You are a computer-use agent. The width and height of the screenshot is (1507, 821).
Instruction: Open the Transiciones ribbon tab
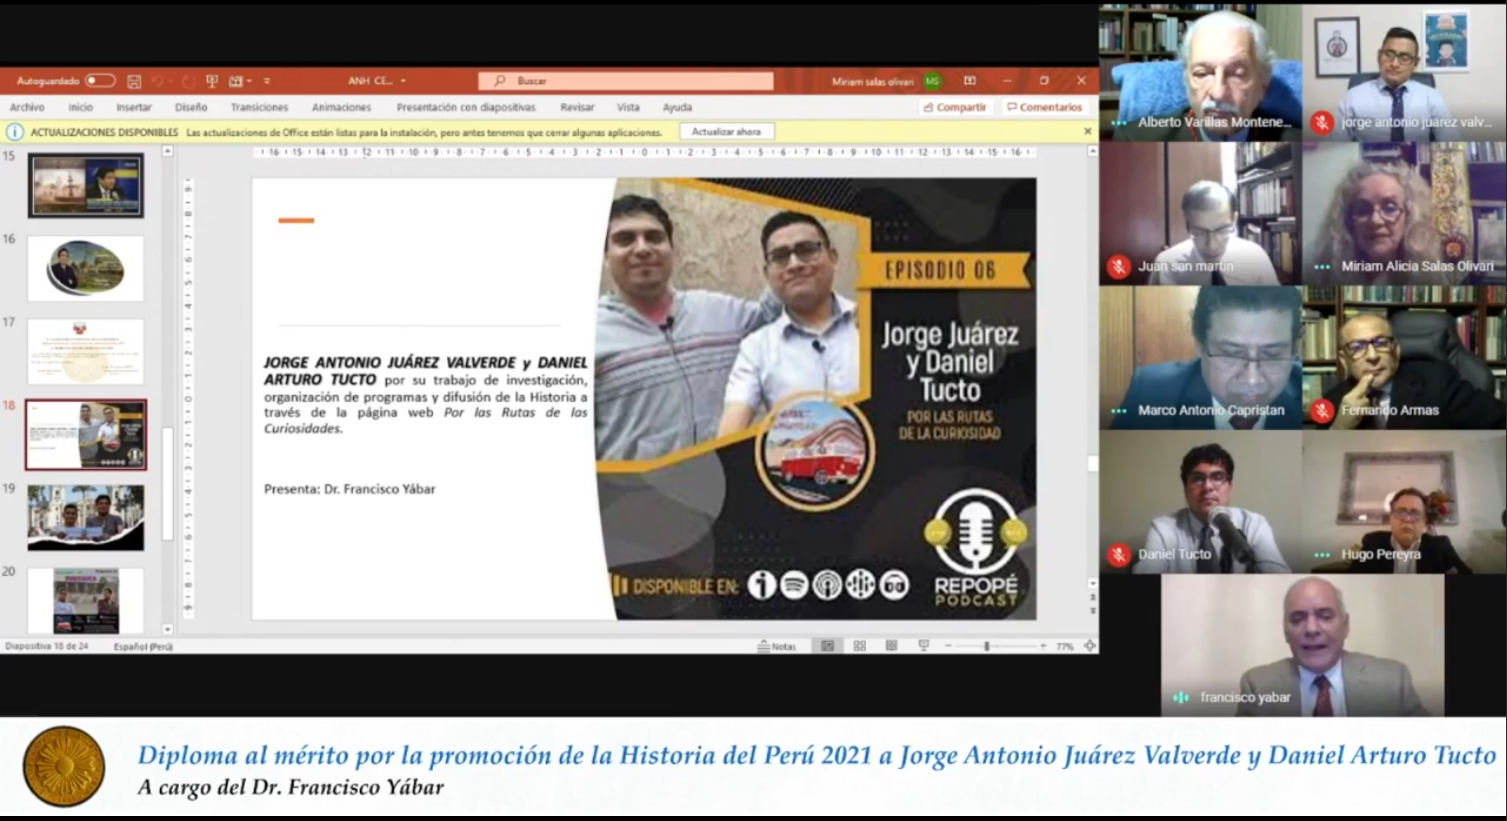[259, 107]
